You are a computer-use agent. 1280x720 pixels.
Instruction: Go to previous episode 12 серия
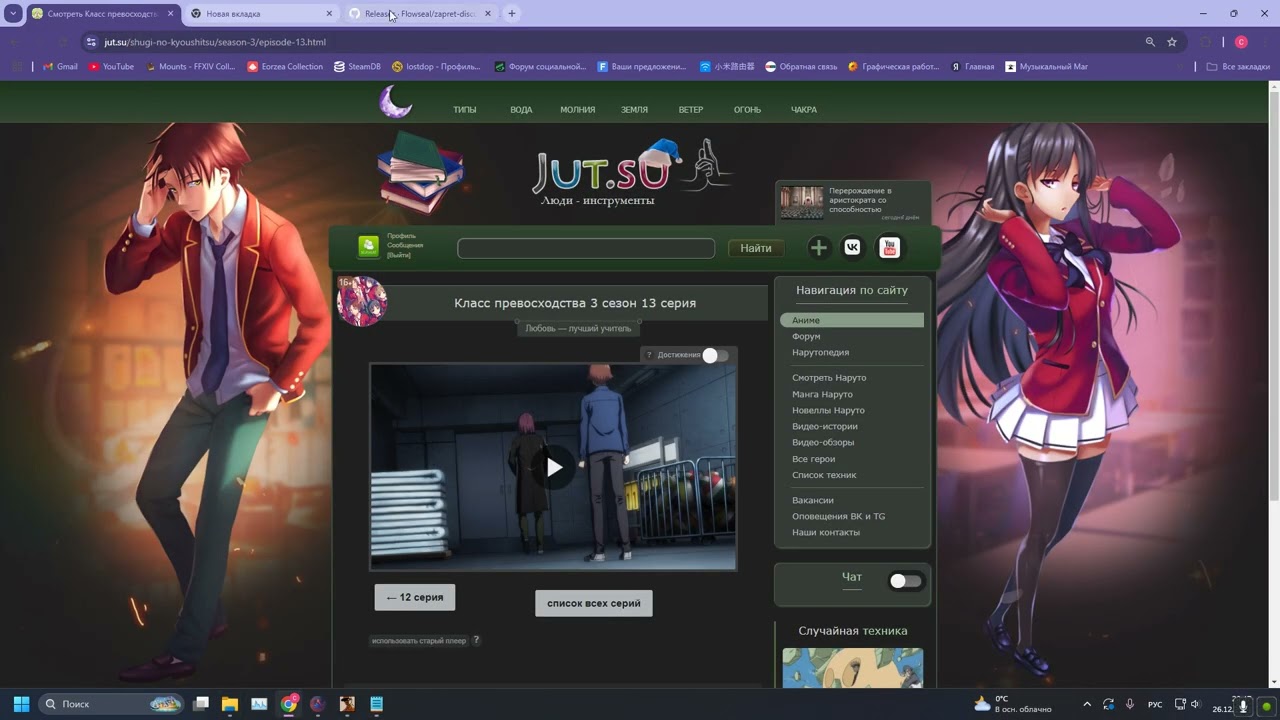point(415,597)
